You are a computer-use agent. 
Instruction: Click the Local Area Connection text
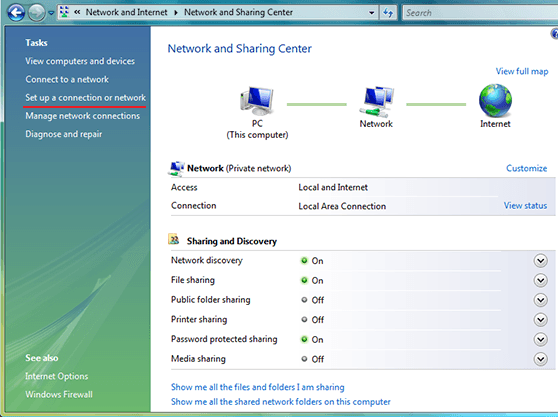tap(342, 206)
